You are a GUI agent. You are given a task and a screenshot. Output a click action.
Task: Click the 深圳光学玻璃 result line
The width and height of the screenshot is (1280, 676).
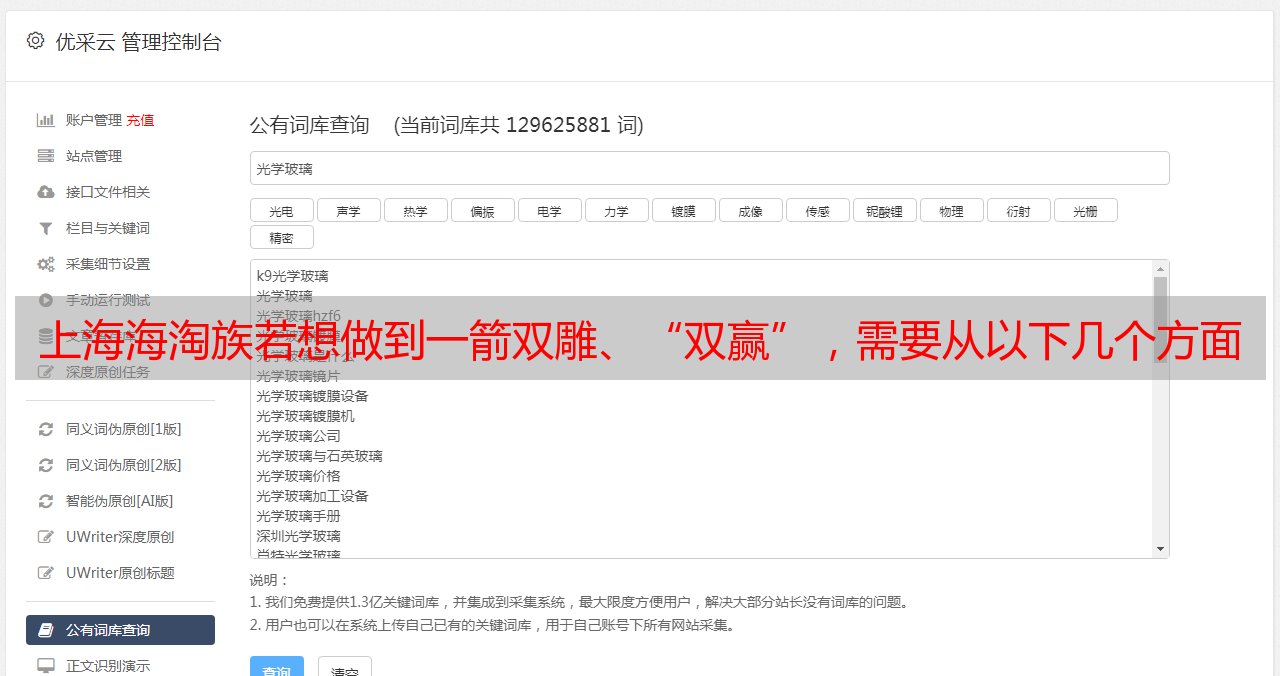click(298, 536)
